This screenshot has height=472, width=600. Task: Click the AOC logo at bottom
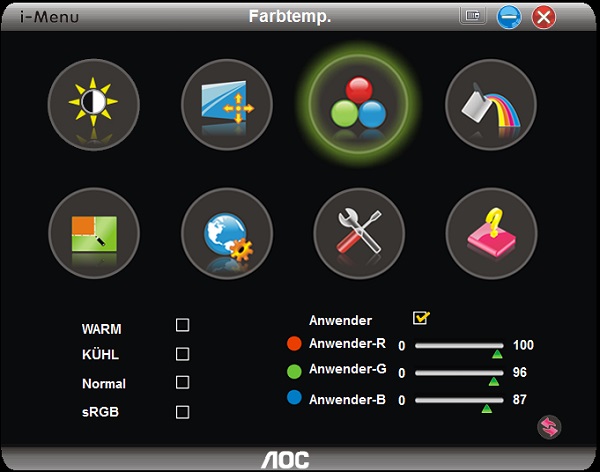[x=285, y=460]
